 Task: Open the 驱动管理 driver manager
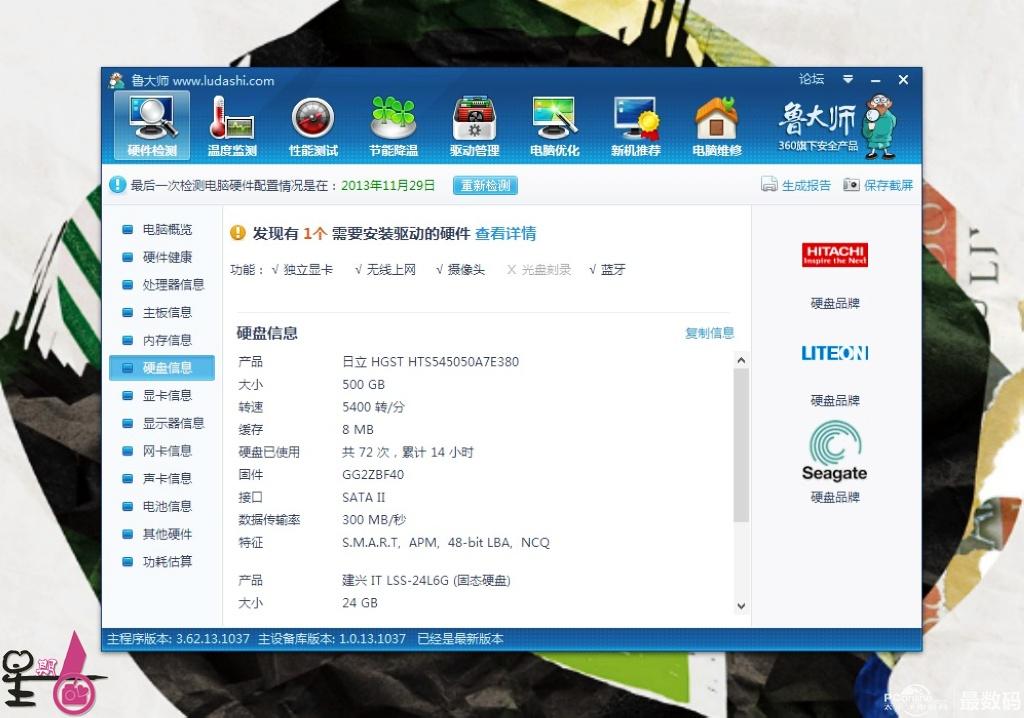coord(474,125)
